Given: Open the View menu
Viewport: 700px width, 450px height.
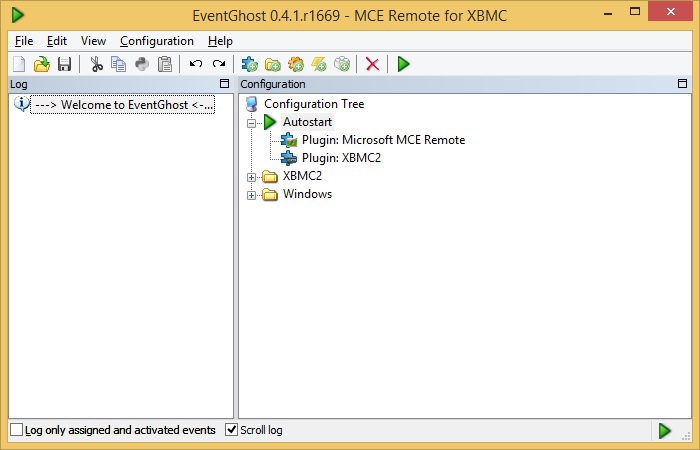Looking at the screenshot, I should 93,41.
